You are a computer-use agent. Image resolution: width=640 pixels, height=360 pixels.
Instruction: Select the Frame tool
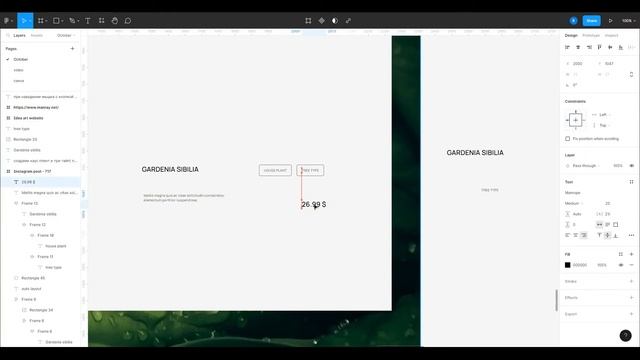pos(40,20)
